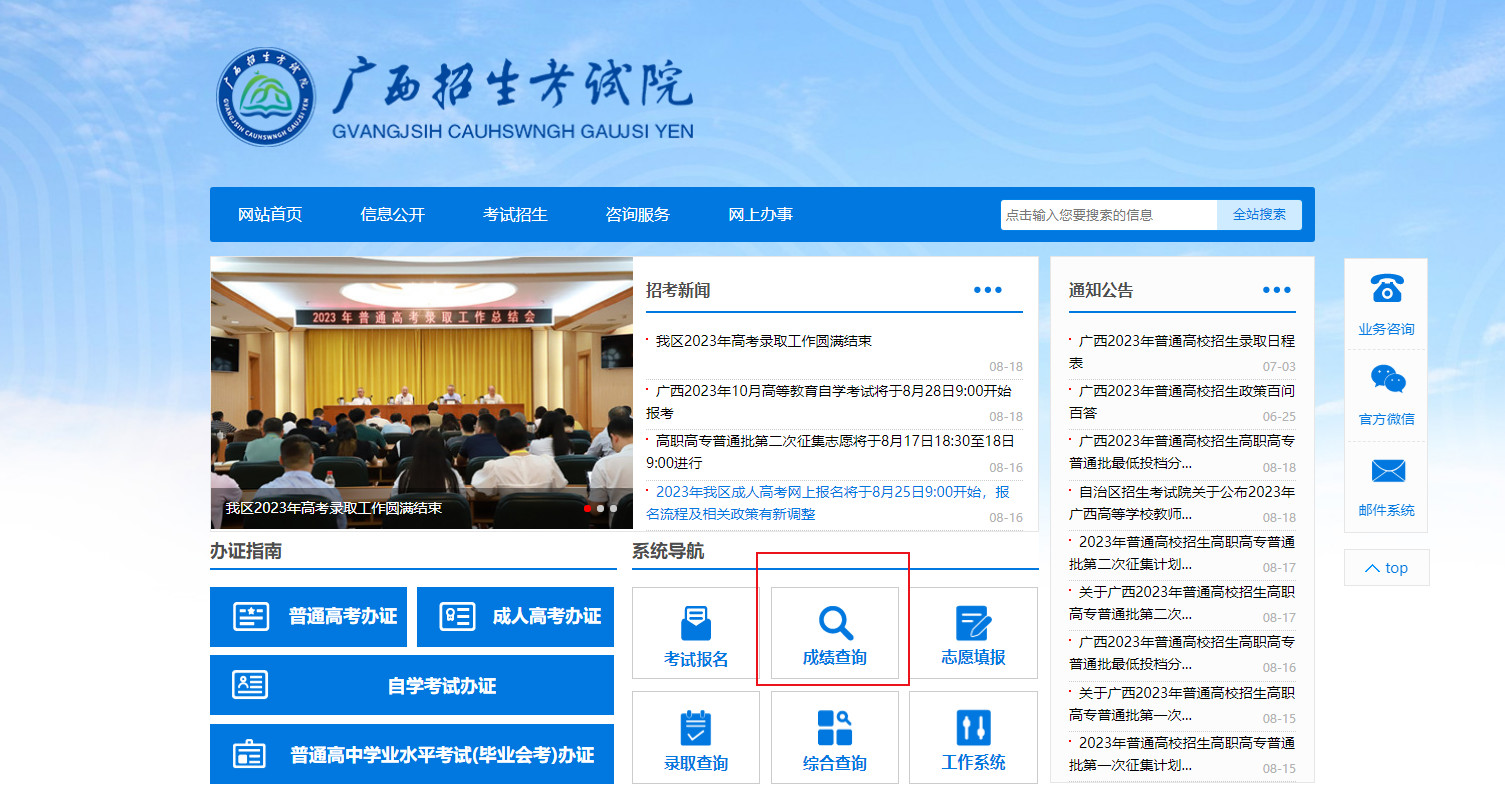Open the 志愿填报 system tile
This screenshot has width=1505, height=806.
973,633
